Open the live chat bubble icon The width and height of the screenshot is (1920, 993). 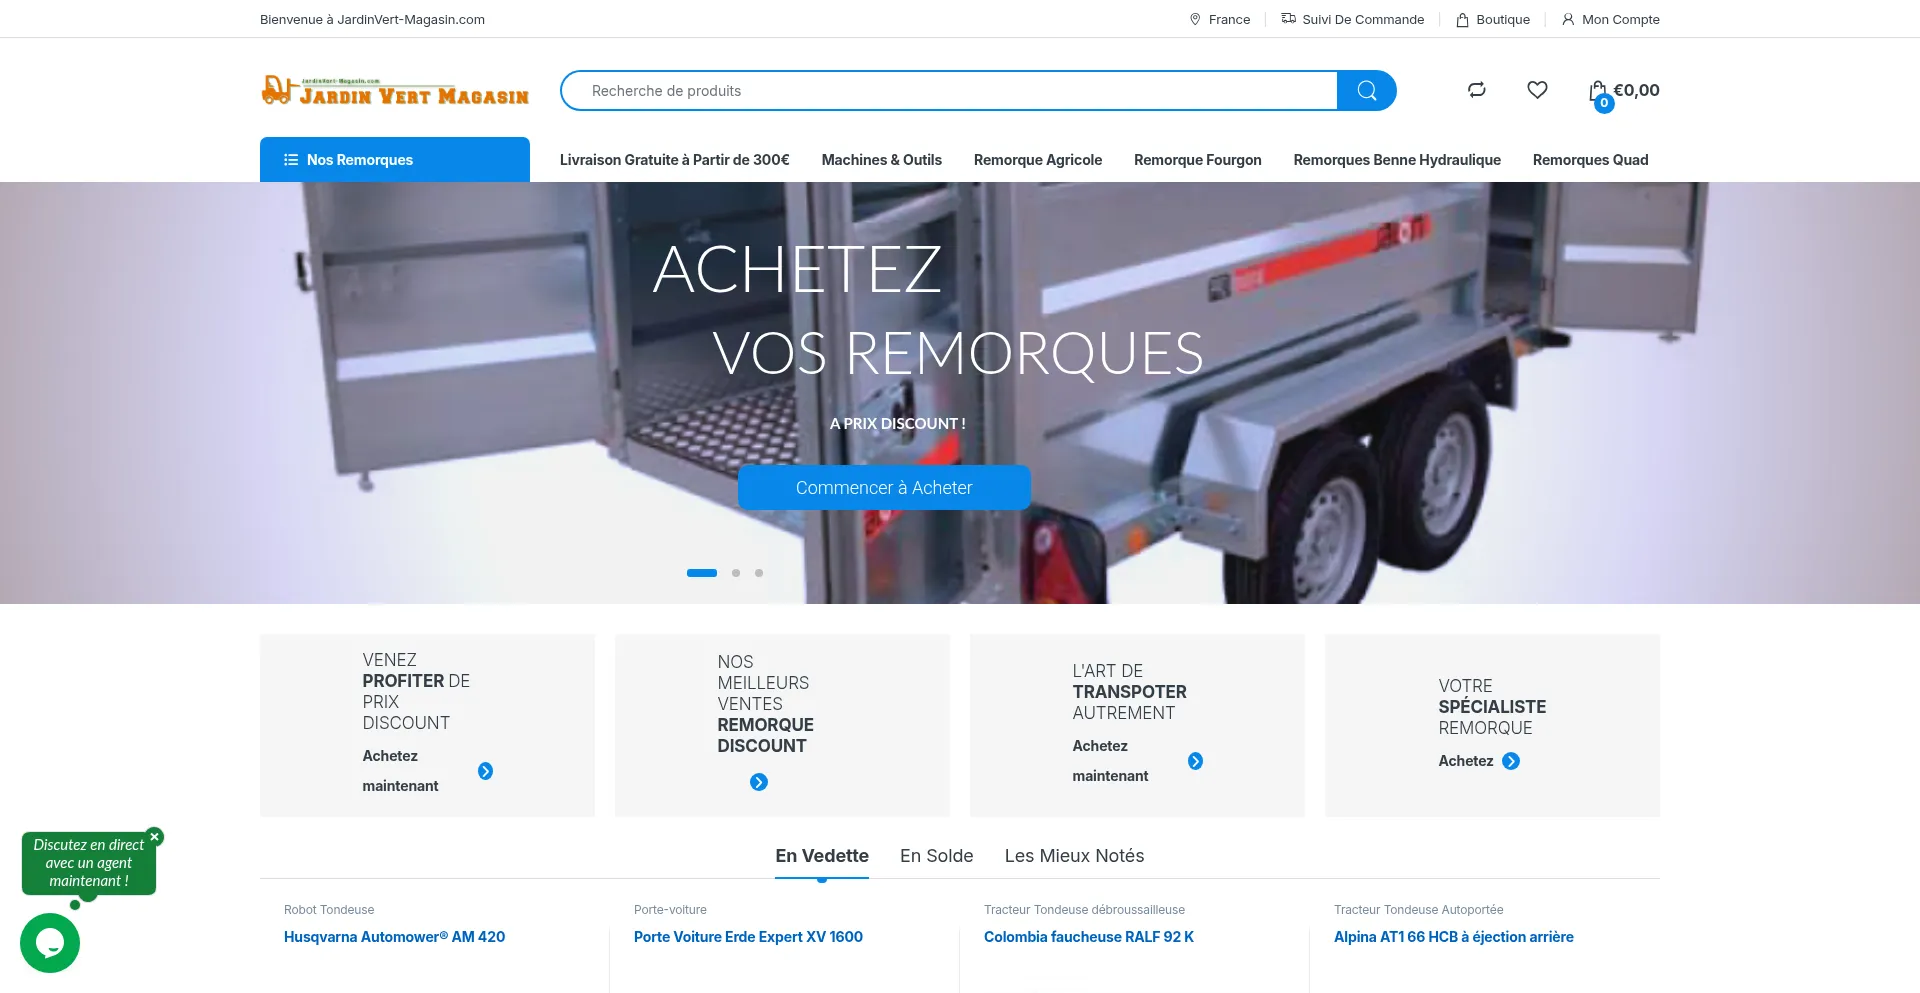(50, 942)
